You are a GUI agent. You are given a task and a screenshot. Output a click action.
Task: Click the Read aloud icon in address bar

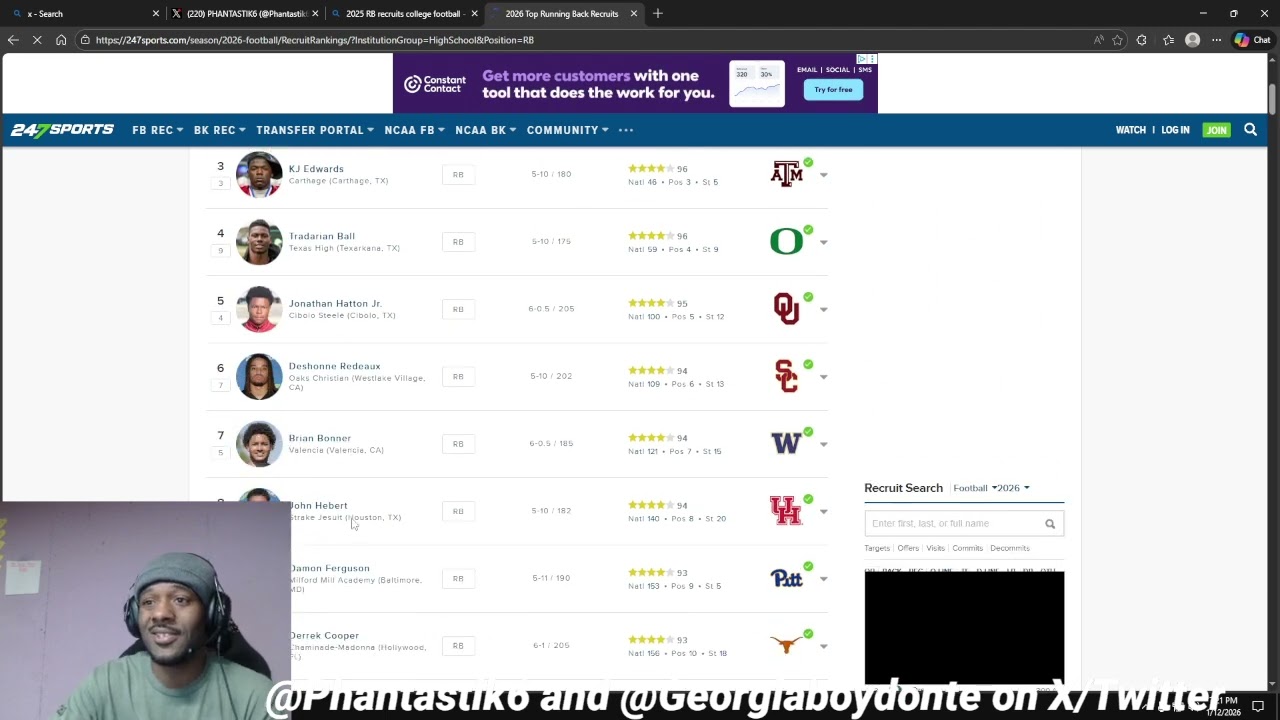click(1098, 40)
